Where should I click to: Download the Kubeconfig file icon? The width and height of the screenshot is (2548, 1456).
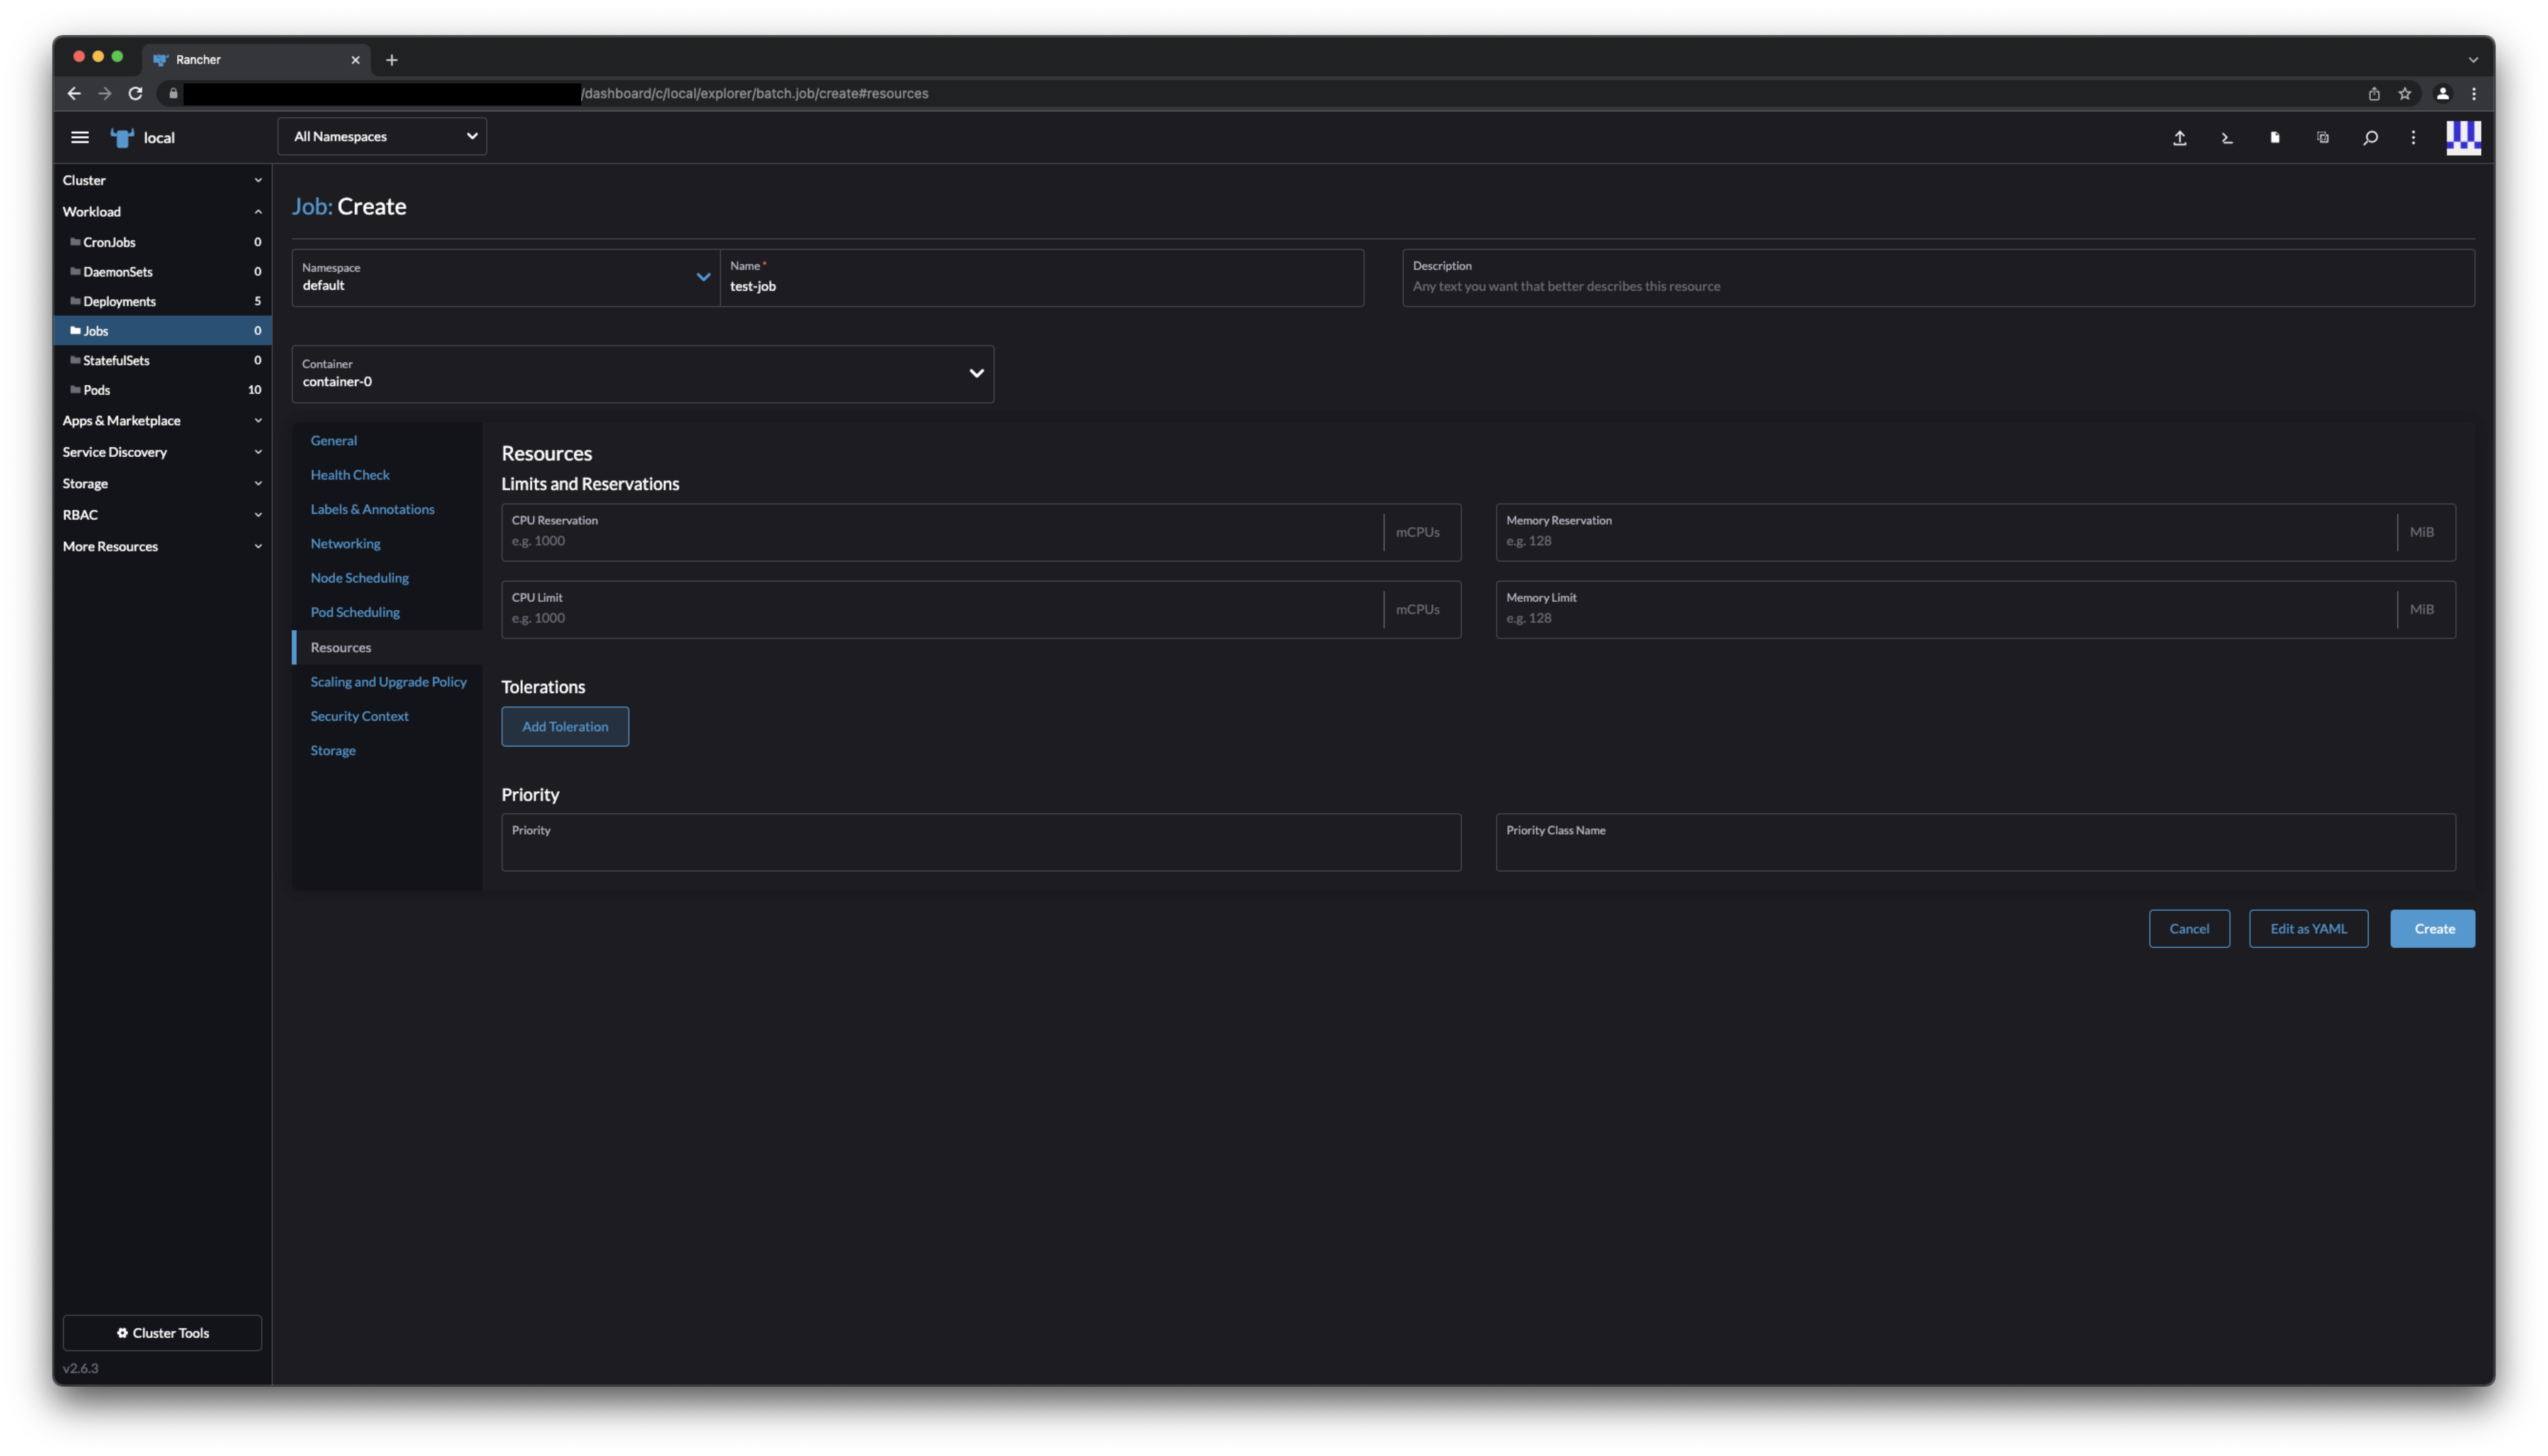(x=2274, y=137)
